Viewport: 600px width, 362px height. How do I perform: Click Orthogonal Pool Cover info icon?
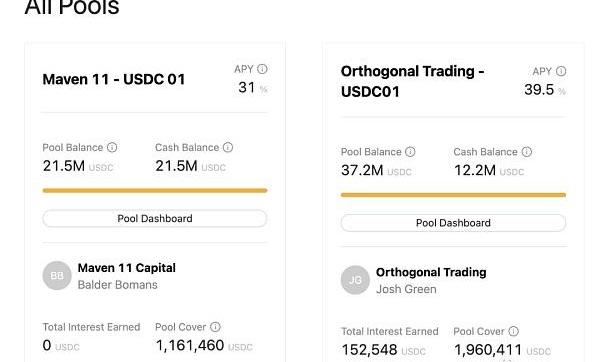514,331
